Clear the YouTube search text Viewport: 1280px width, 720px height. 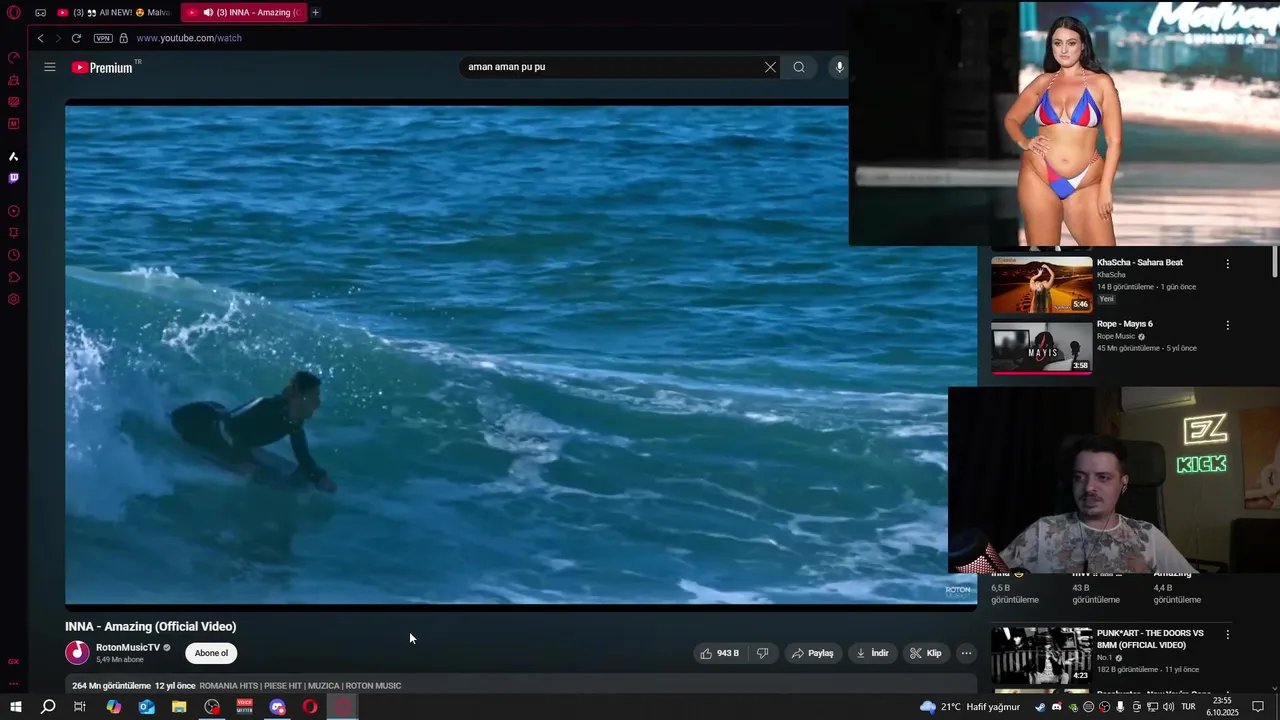tap(770, 67)
